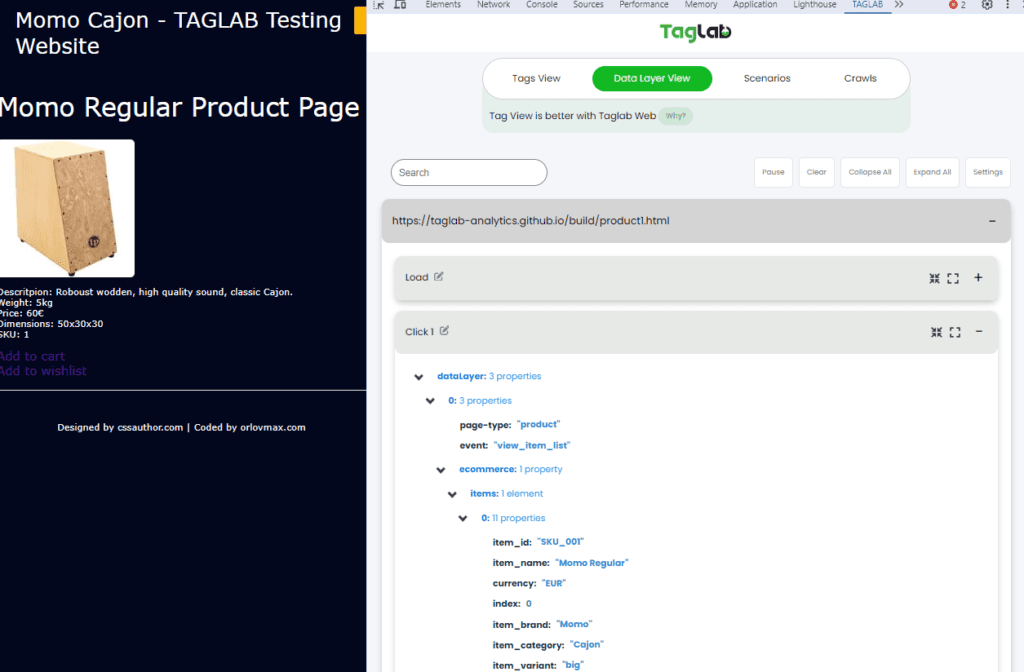This screenshot has height=672, width=1024.
Task: Open the Scenarios tab
Action: coord(767,78)
